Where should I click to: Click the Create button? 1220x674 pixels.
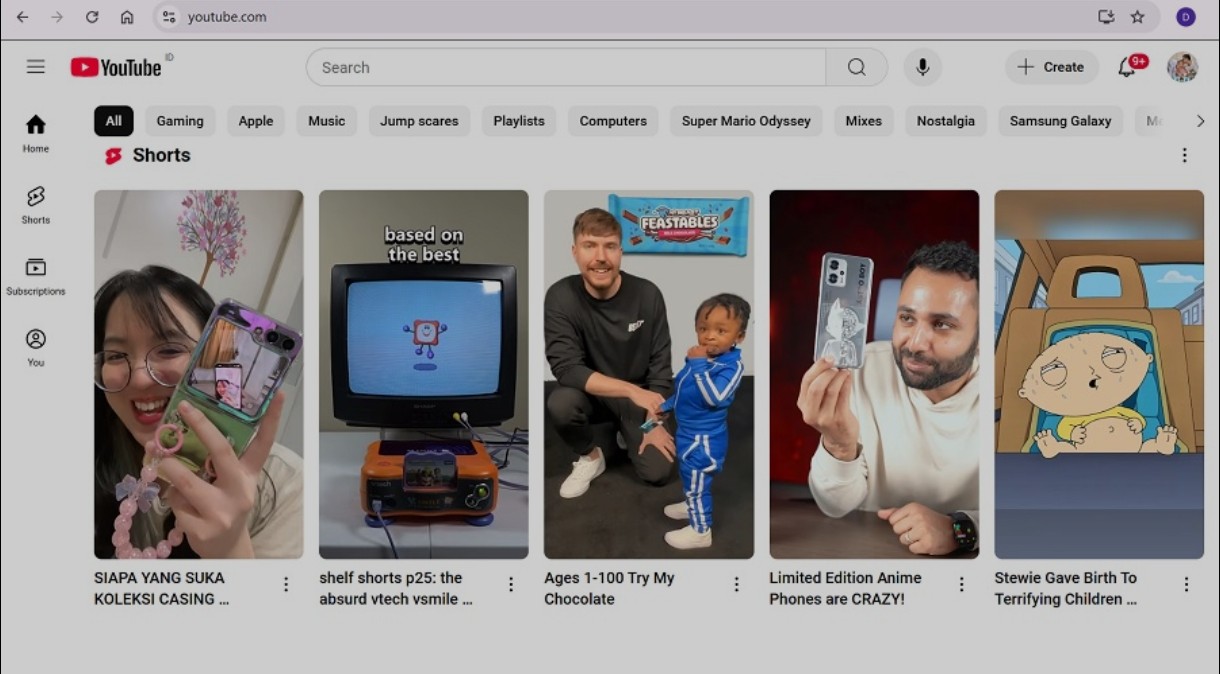click(1051, 67)
